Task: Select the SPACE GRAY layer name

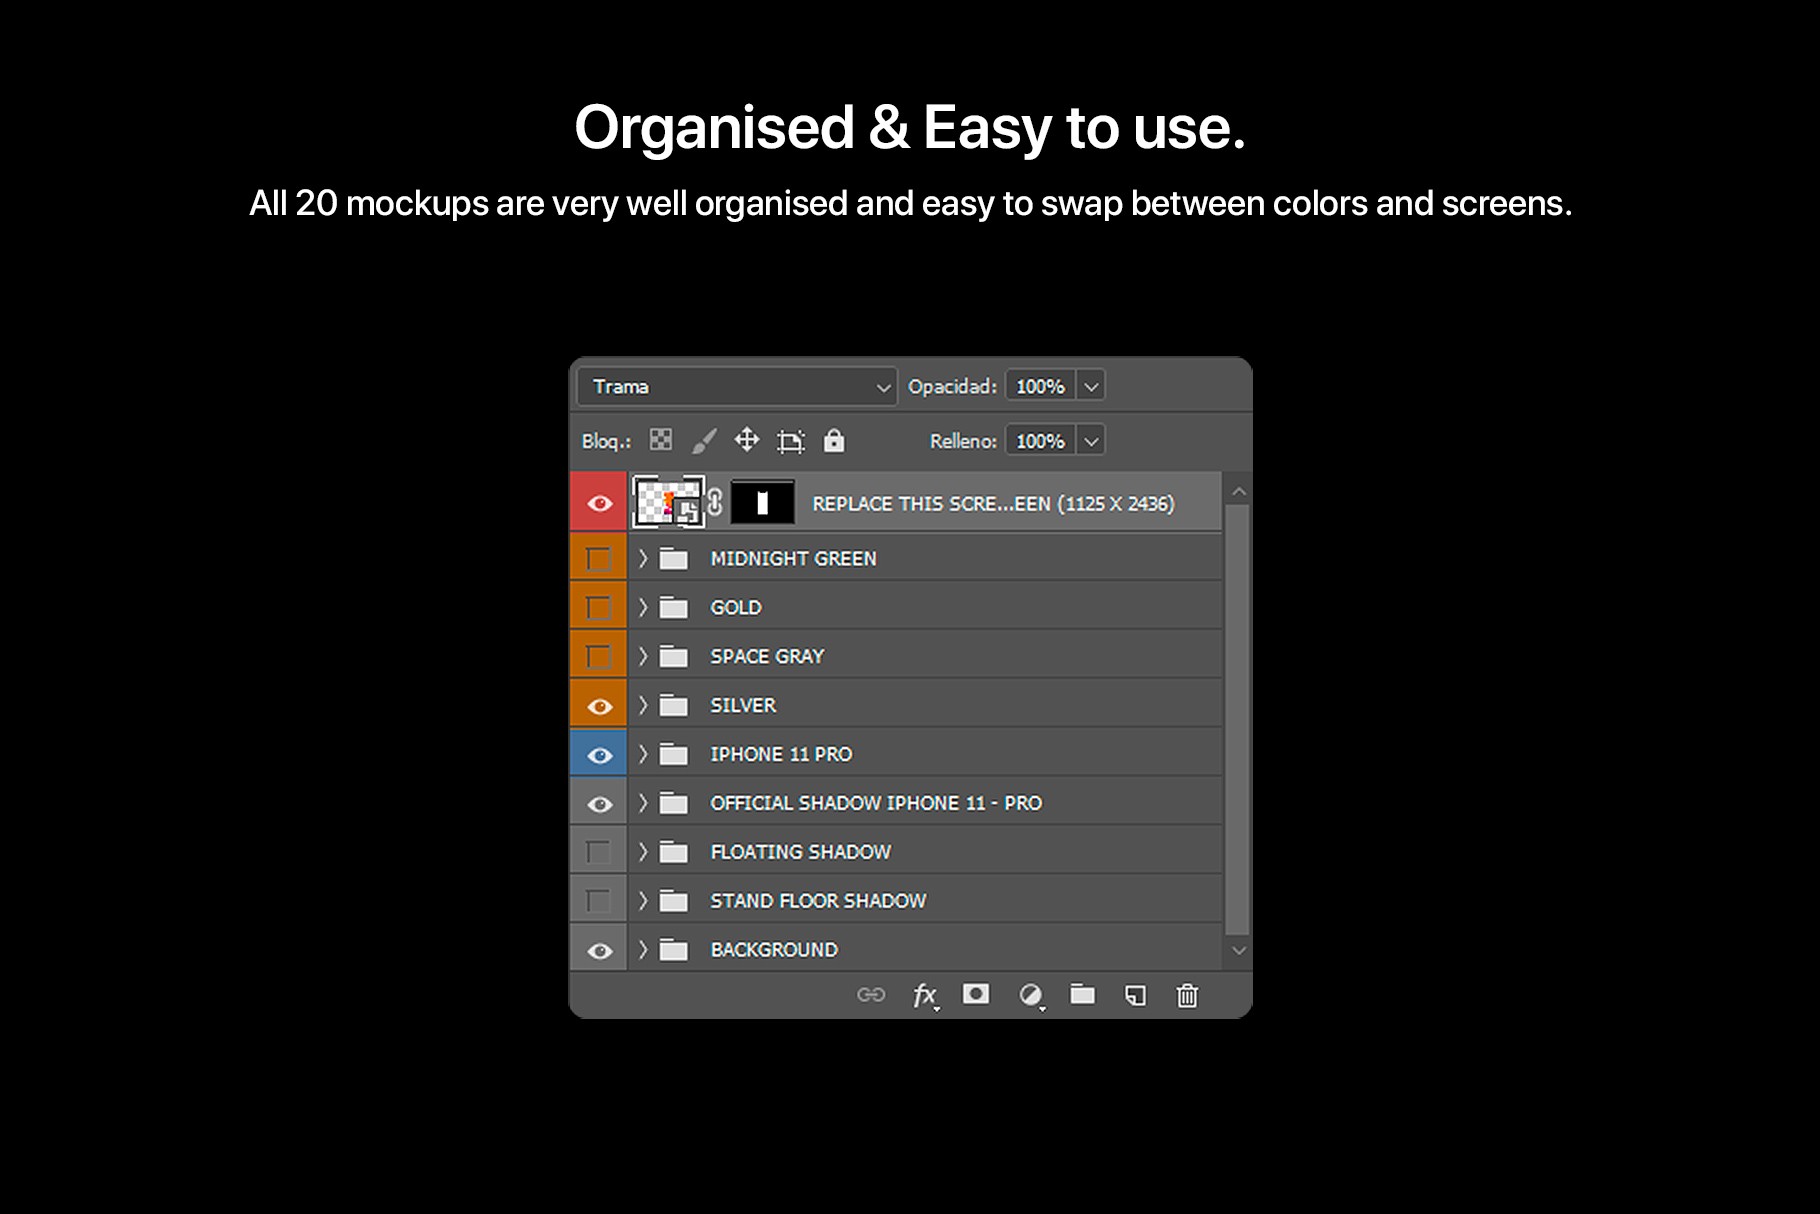Action: click(x=767, y=656)
